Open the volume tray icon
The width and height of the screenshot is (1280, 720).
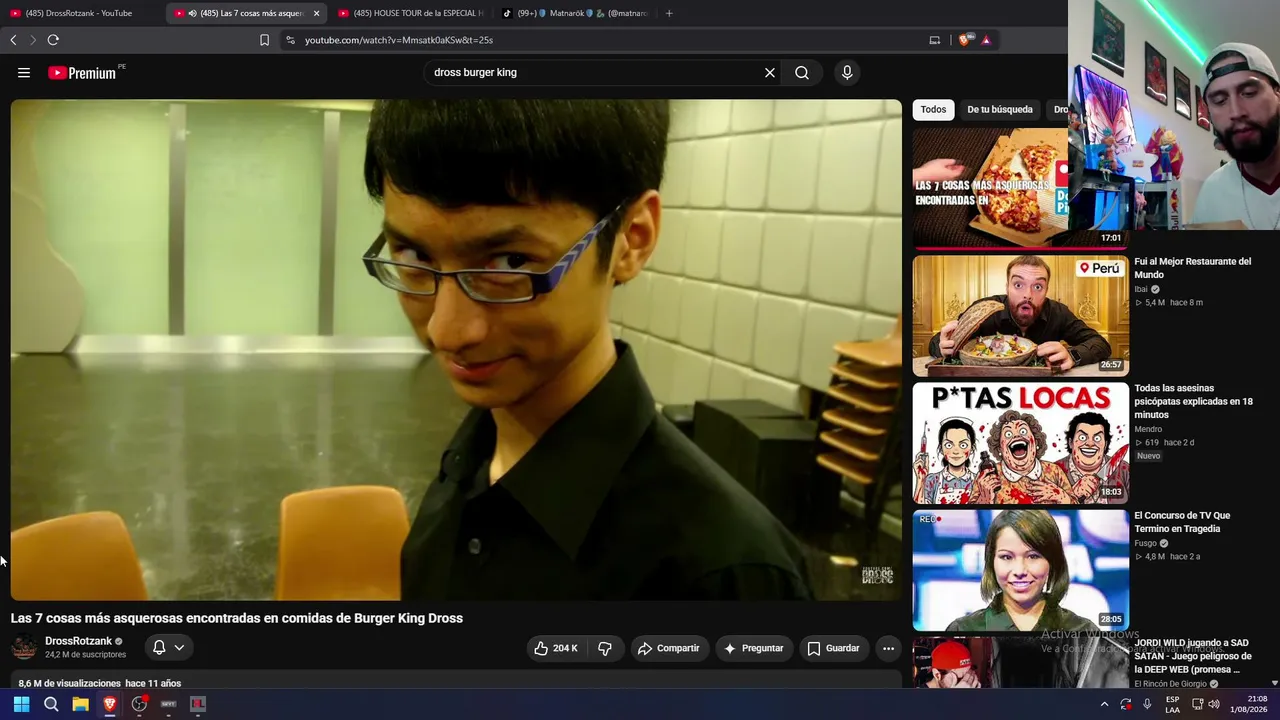[x=1214, y=704]
